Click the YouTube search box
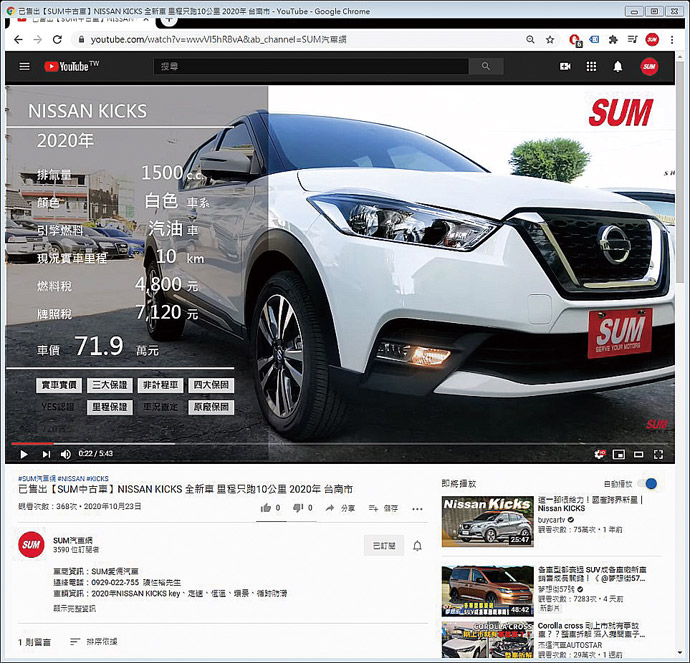Screen dimensions: 690x663 pos(311,66)
